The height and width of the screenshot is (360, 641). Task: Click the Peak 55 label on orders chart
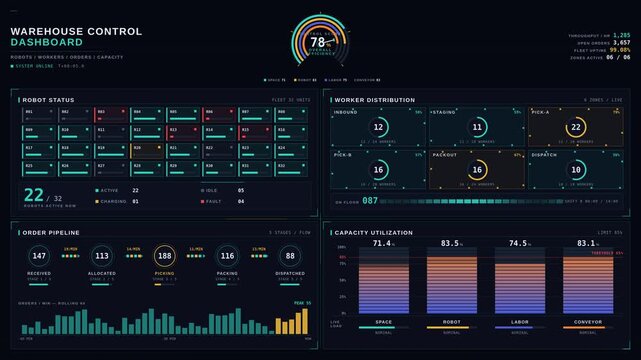(x=303, y=303)
